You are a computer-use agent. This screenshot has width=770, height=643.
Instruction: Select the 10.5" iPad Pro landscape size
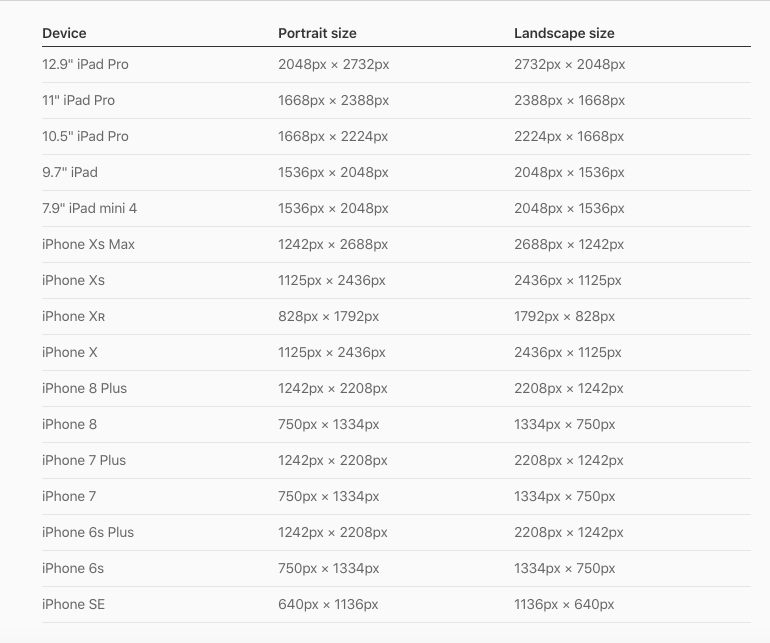point(569,136)
